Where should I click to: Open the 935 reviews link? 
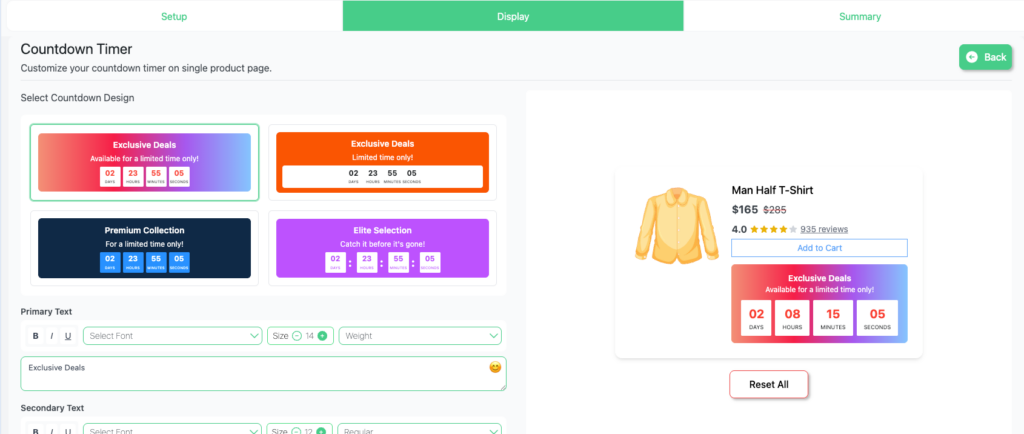click(824, 229)
